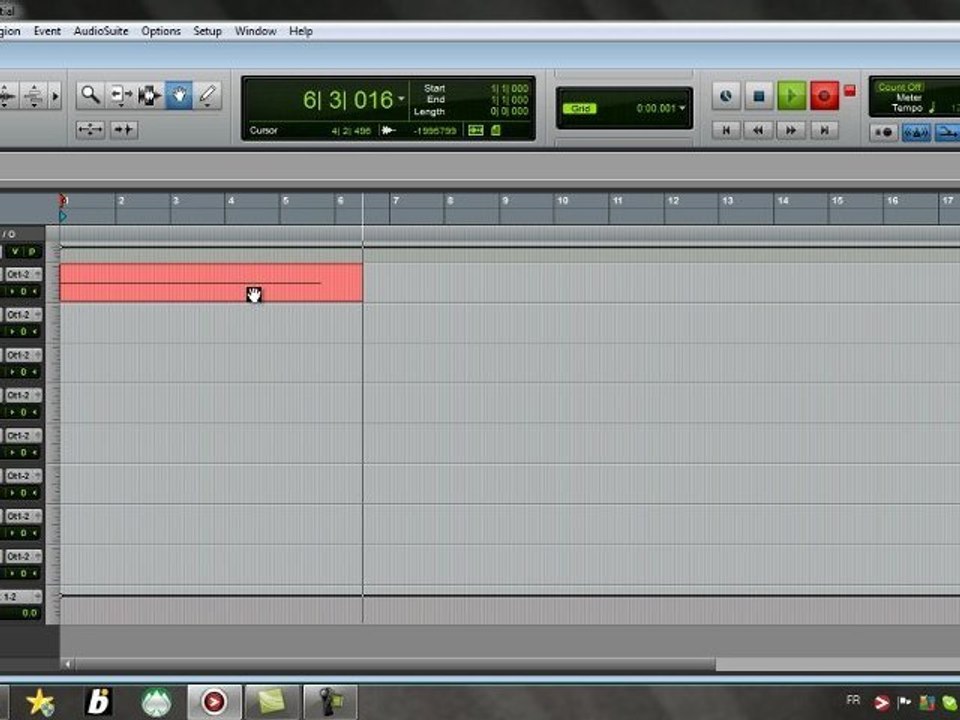The width and height of the screenshot is (960, 720).
Task: Toggle the V button on the top track
Action: point(15,252)
